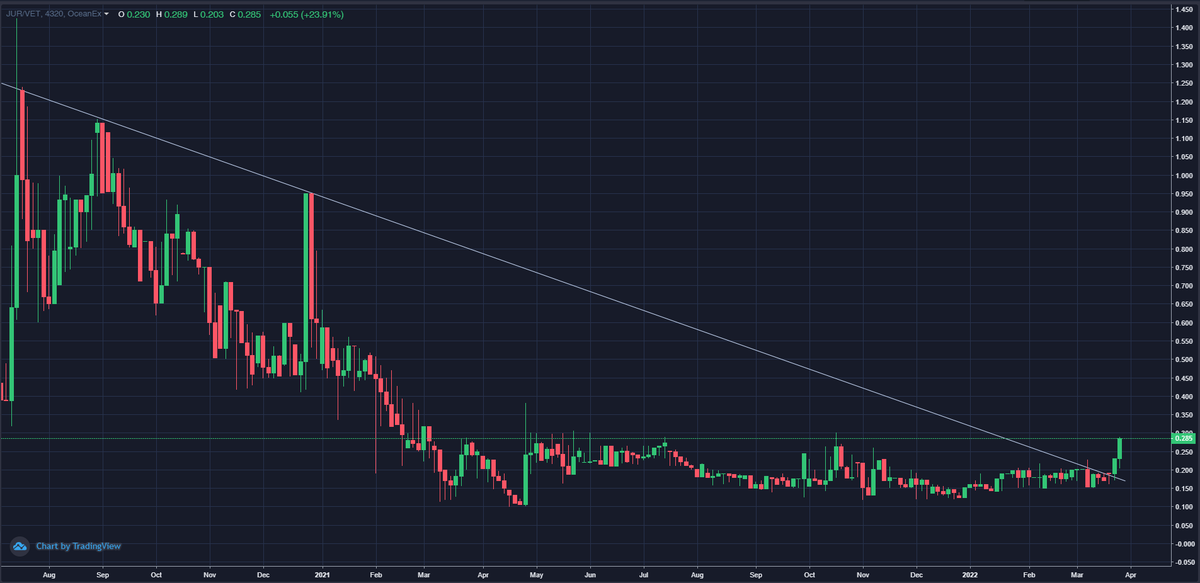Viewport: 1200px width, 583px height.
Task: Click the 0.000 price axis label
Action: (x=1185, y=543)
